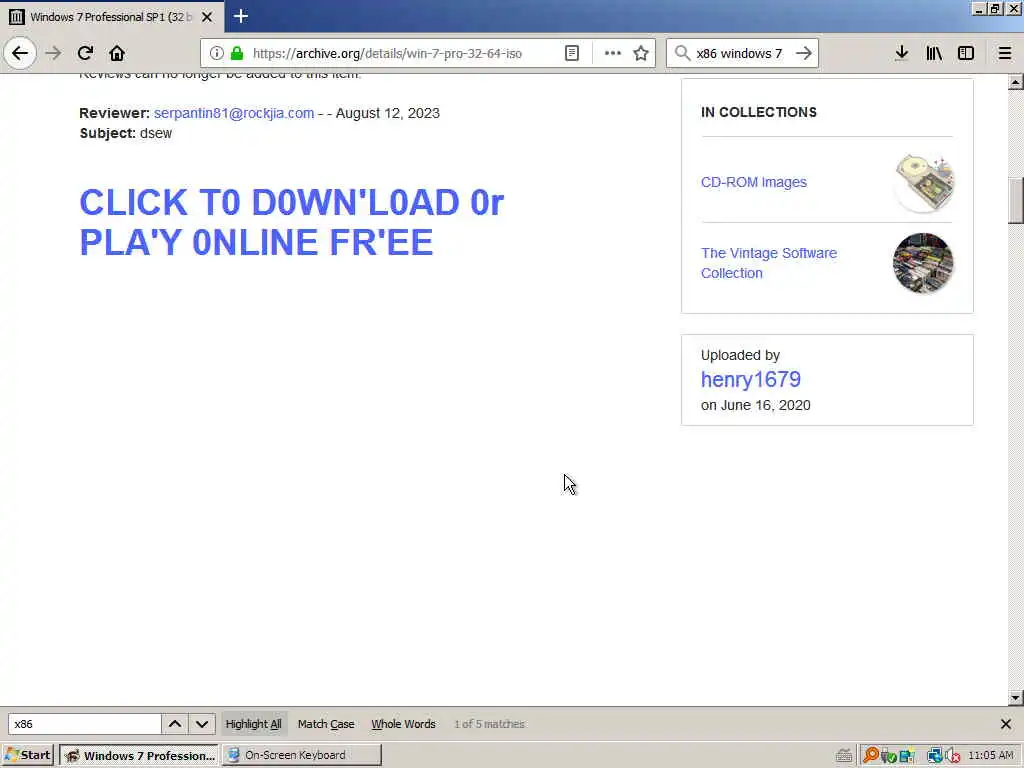Viewport: 1024px width, 768px height.
Task: Find the previous x86 match
Action: coord(175,724)
